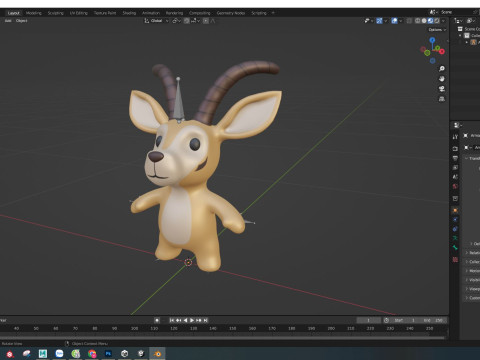Open the Bone properties tab
Viewport: 480px width, 360px height.
(x=455, y=248)
